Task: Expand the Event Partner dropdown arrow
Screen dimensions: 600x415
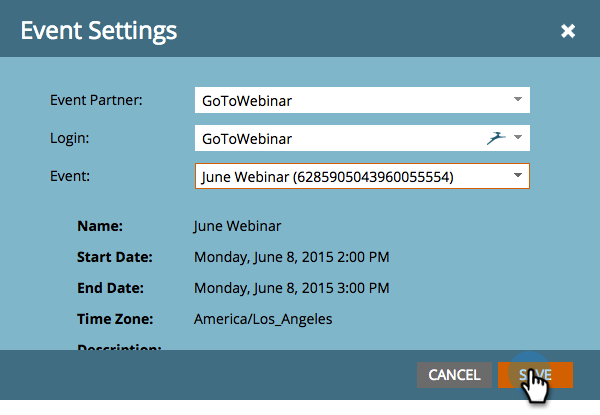Action: click(517, 100)
